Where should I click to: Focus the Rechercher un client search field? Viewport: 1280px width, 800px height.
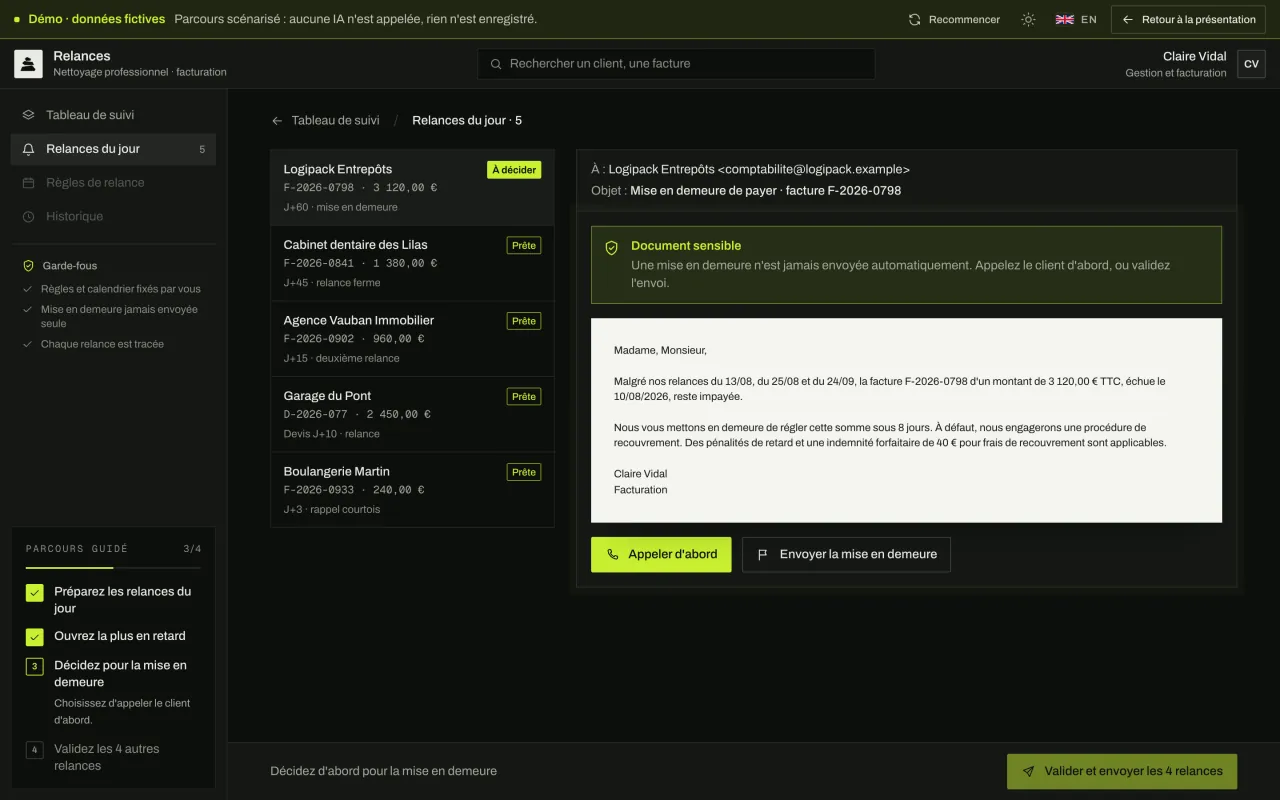pyautogui.click(x=676, y=63)
